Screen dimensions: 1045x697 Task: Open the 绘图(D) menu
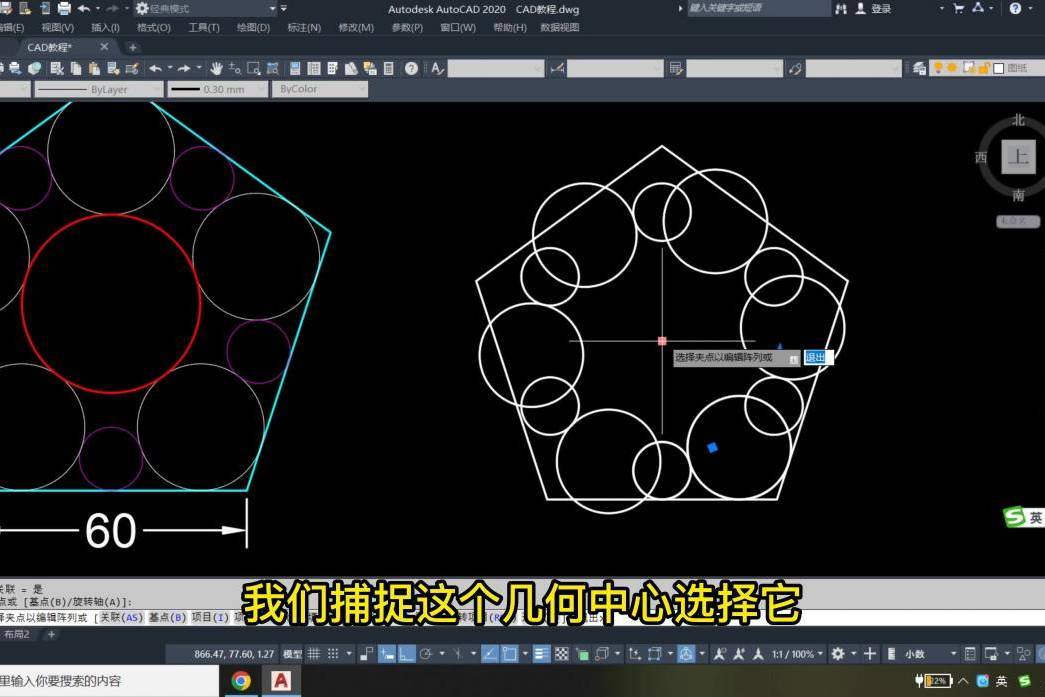pyautogui.click(x=253, y=27)
